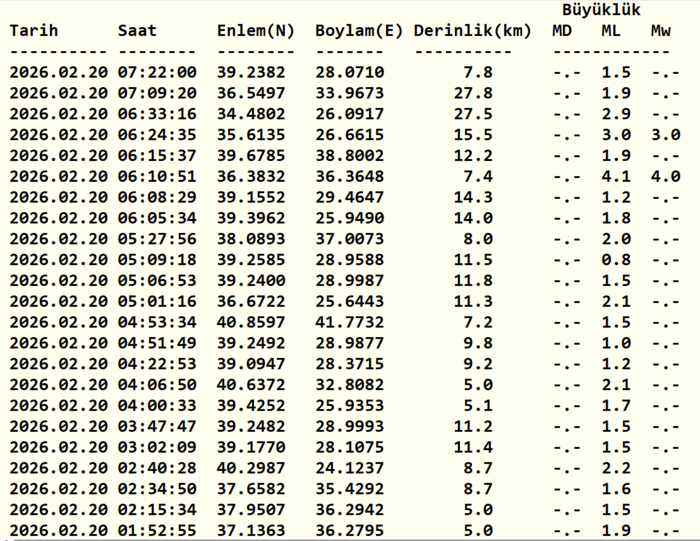Select the MD magnitude column label
Screen dimensions: 700x541
[x=563, y=30]
